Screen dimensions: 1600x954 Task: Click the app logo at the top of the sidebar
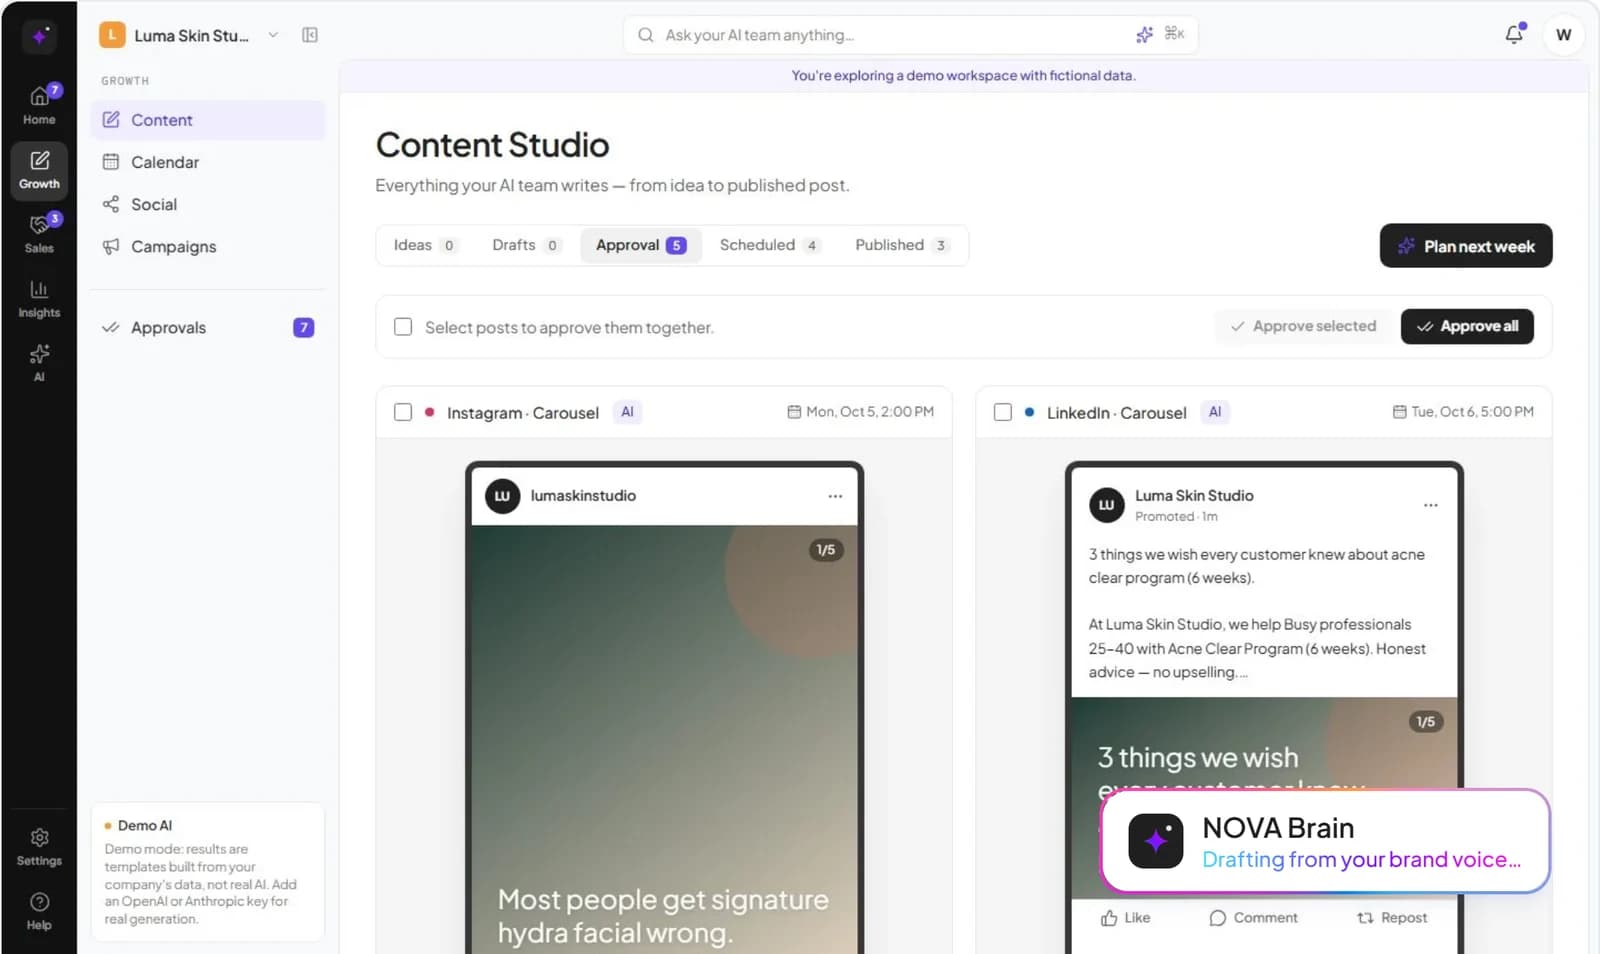pyautogui.click(x=39, y=36)
